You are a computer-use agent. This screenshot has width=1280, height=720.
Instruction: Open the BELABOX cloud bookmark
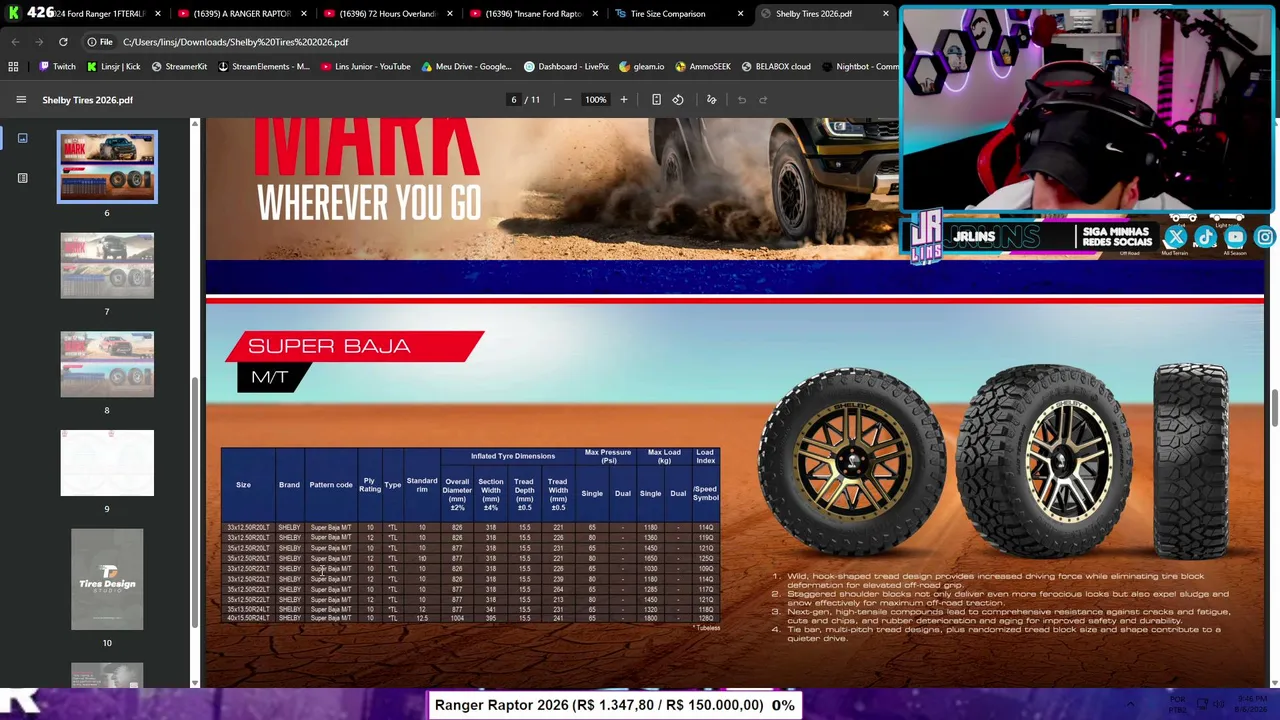pos(776,67)
